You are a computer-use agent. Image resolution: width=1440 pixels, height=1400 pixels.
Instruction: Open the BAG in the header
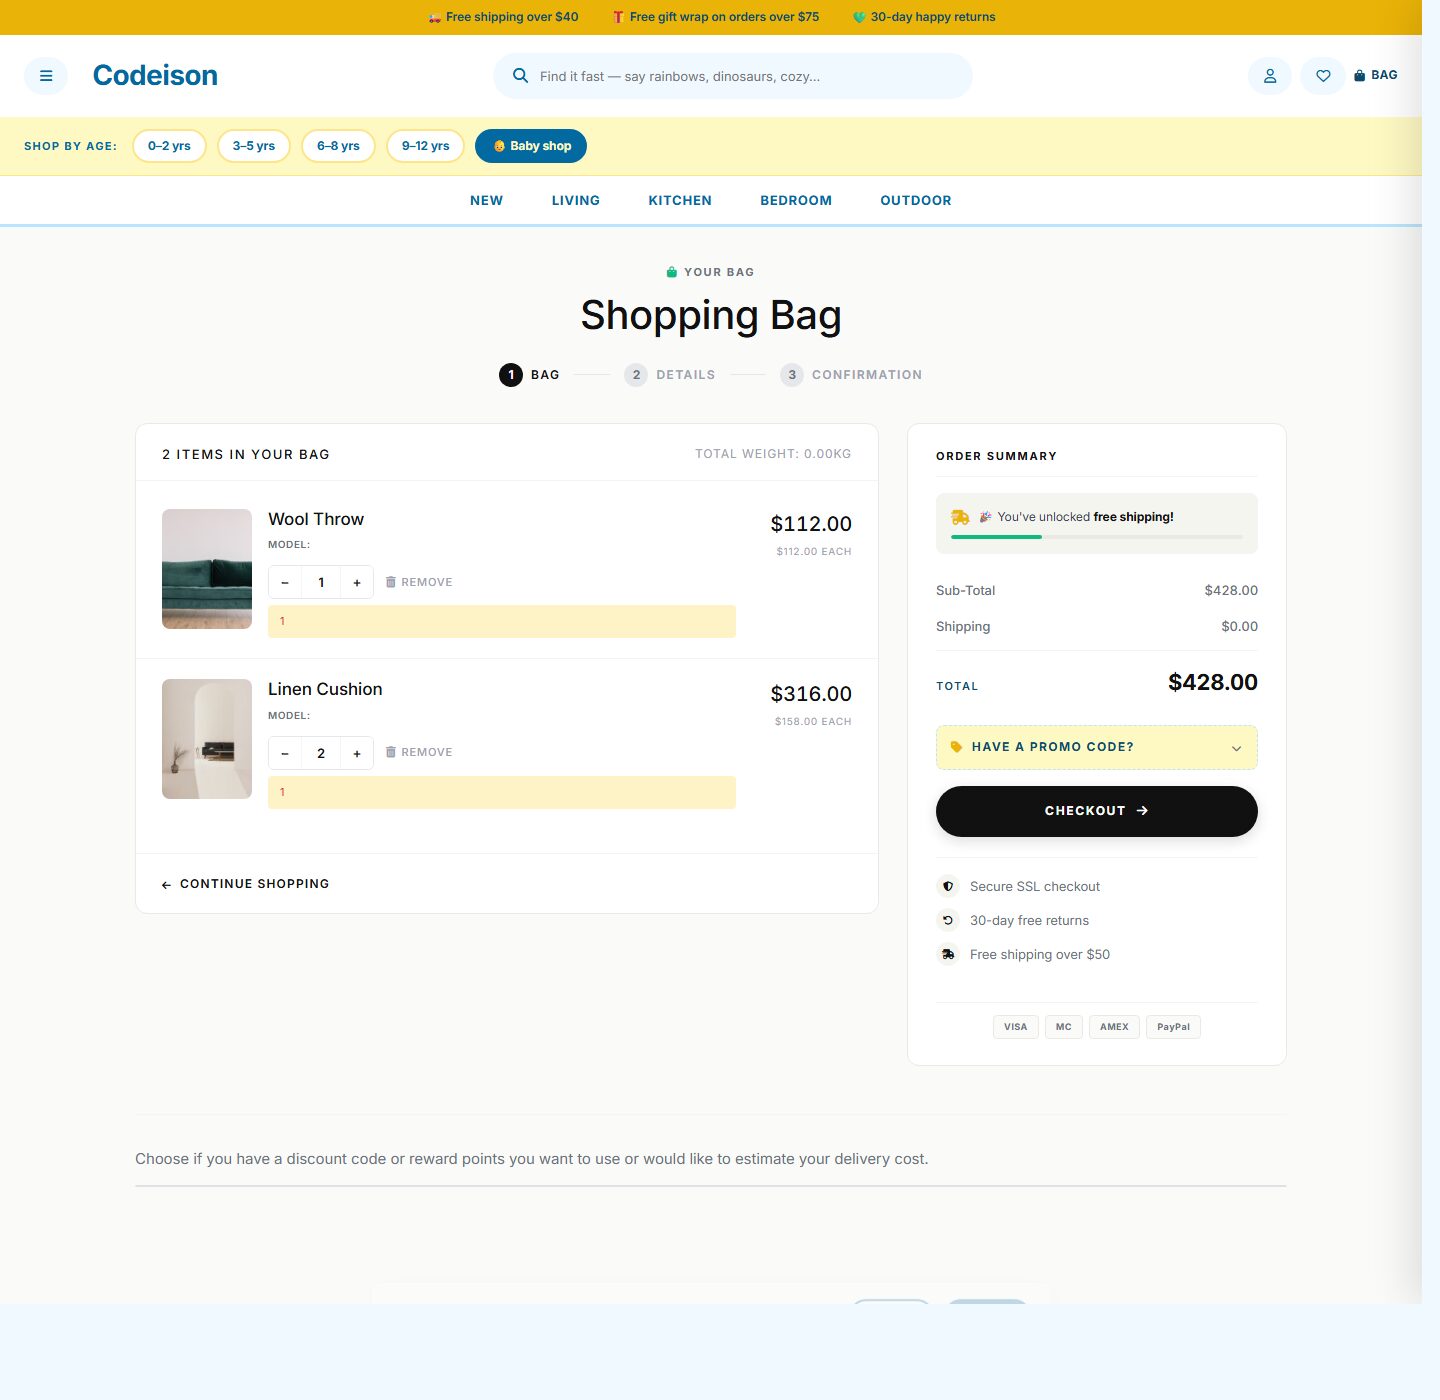click(x=1376, y=75)
